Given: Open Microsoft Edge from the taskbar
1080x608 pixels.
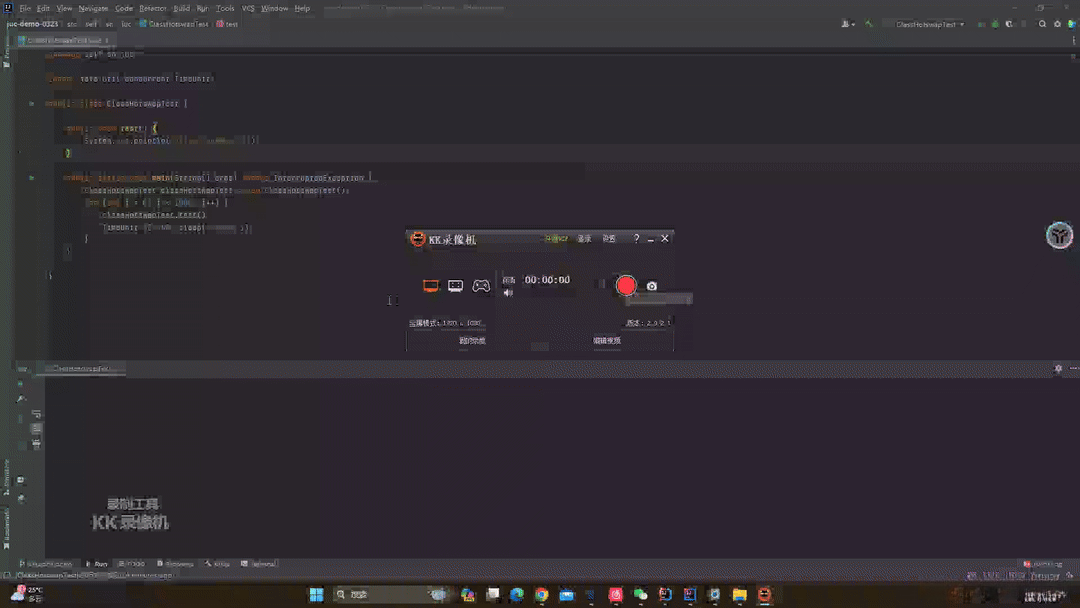Looking at the screenshot, I should tap(517, 594).
